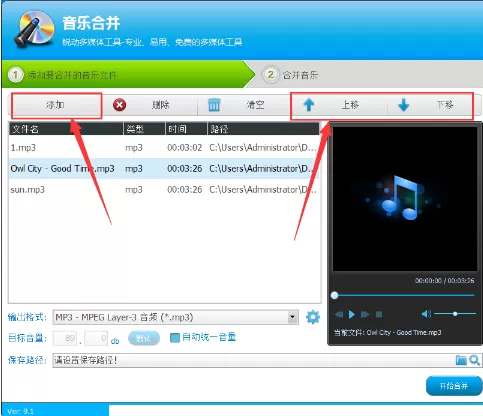Click the save path input field
483x416 pixels.
pos(253,360)
